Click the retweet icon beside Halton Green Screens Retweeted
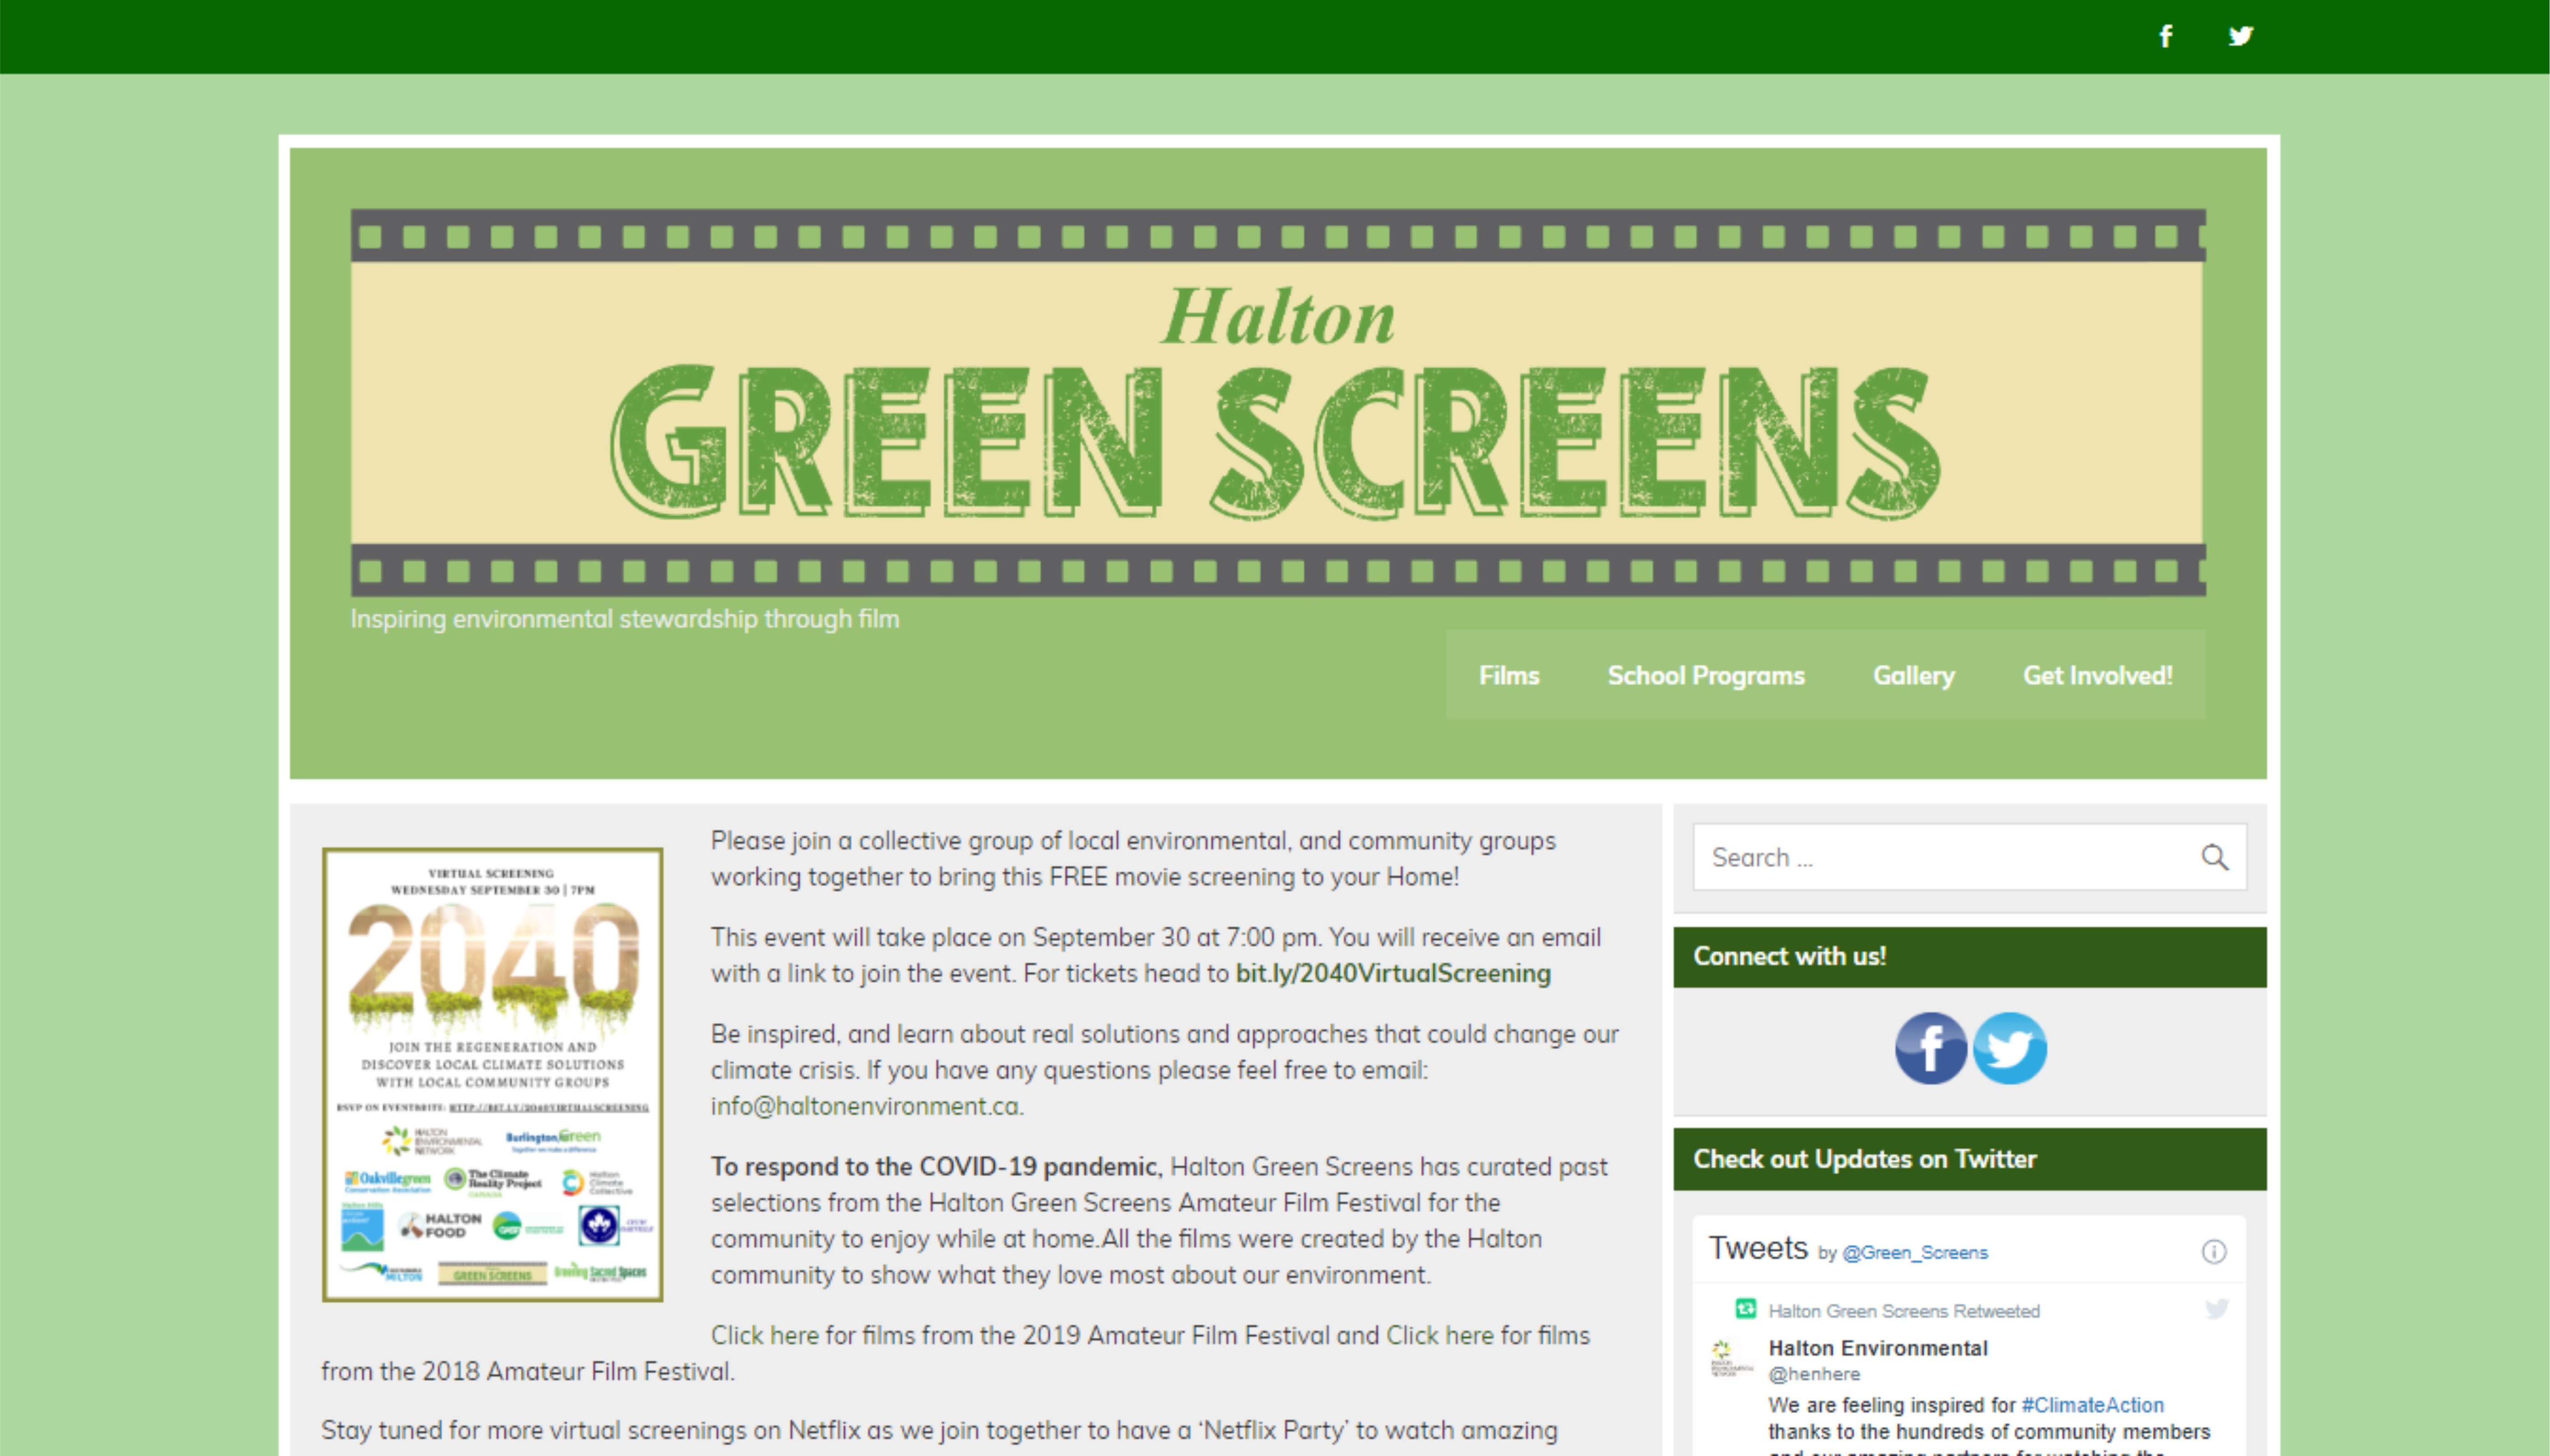This screenshot has width=2550, height=1456. pos(1745,1309)
